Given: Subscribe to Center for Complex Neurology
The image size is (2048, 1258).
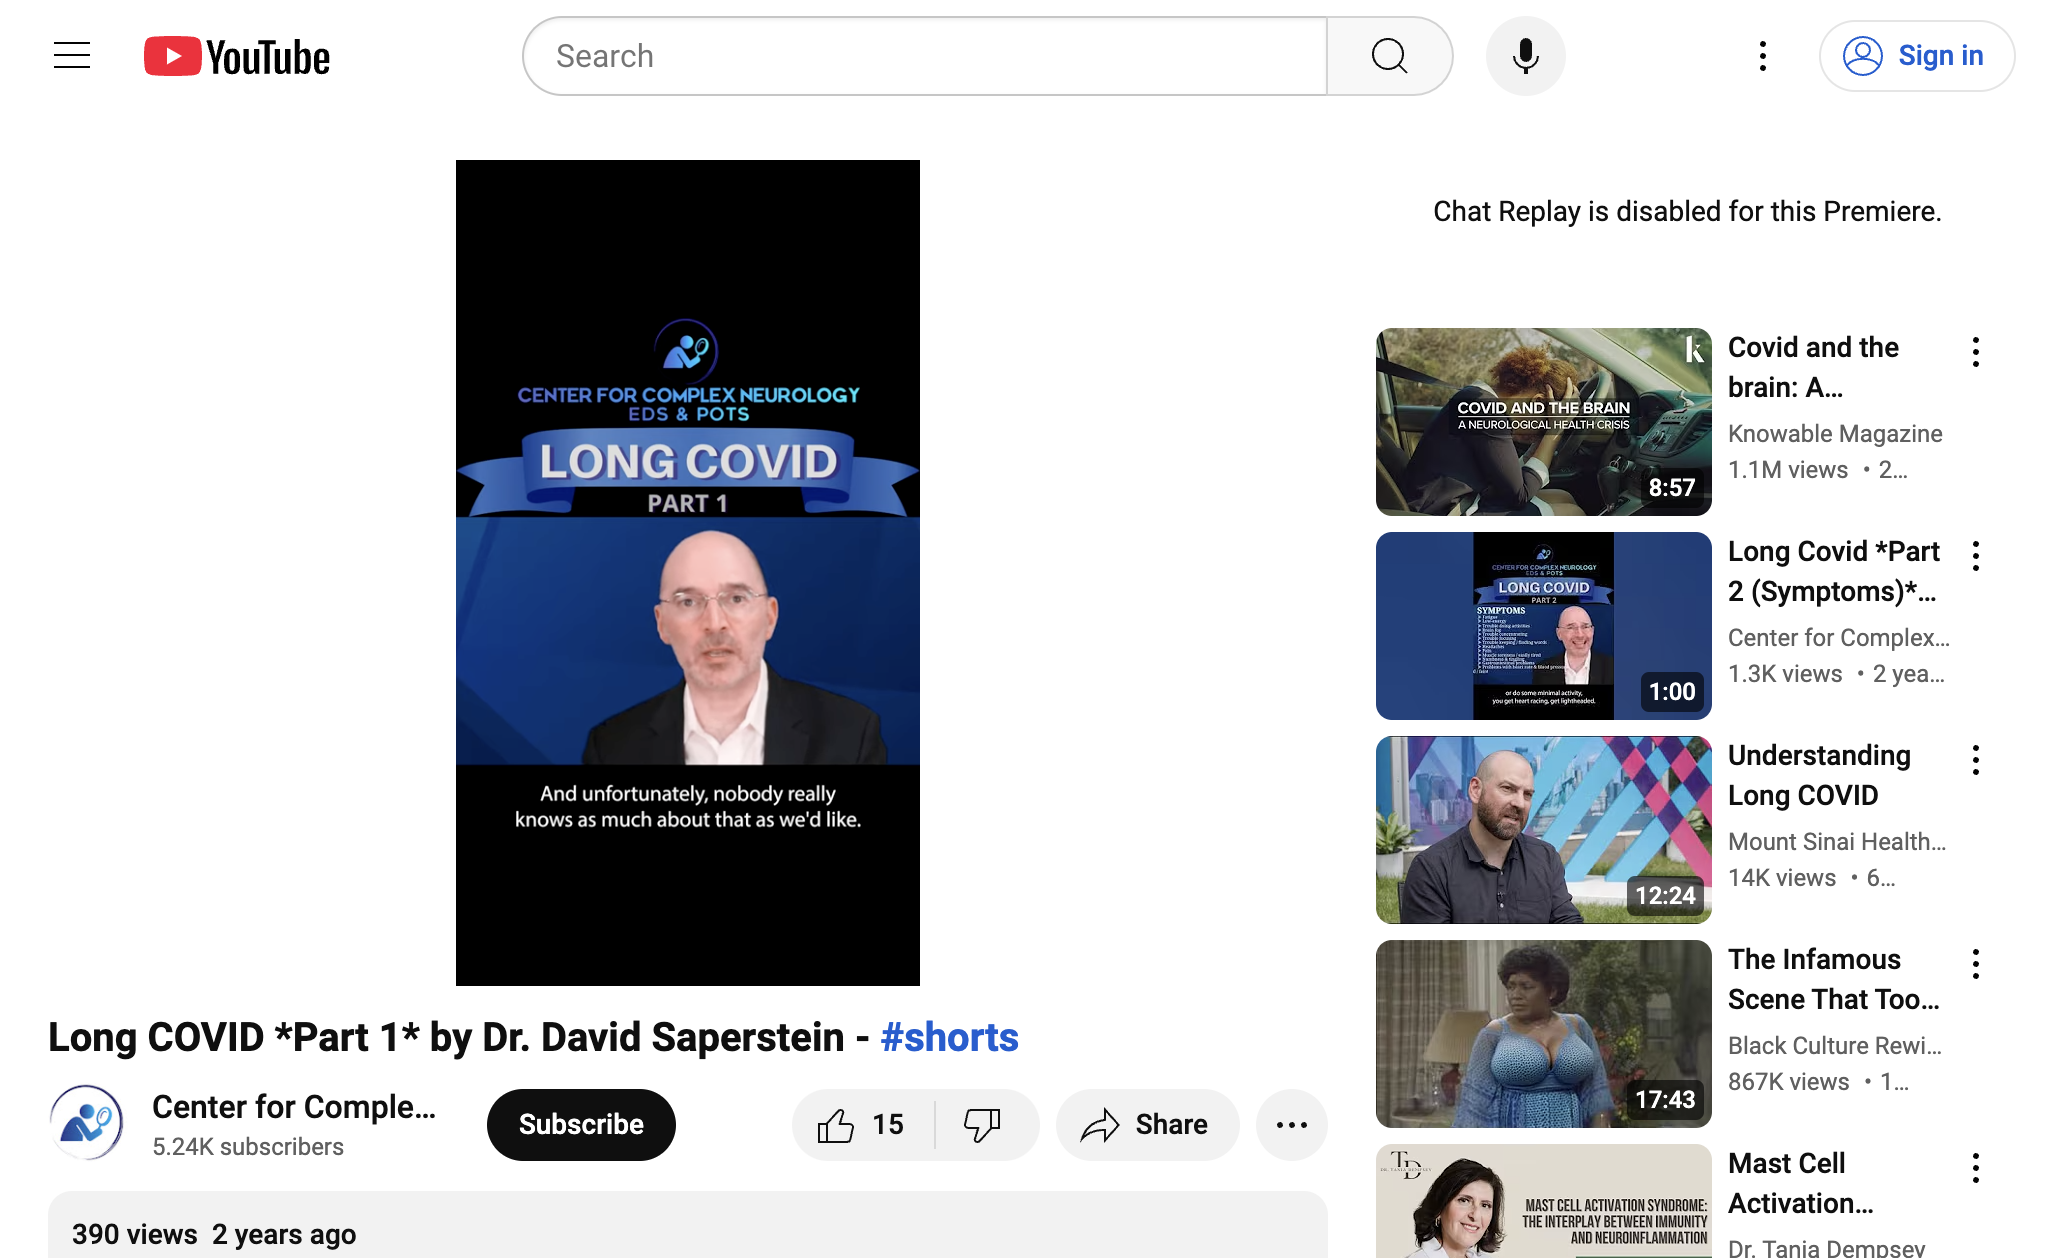Looking at the screenshot, I should [581, 1125].
